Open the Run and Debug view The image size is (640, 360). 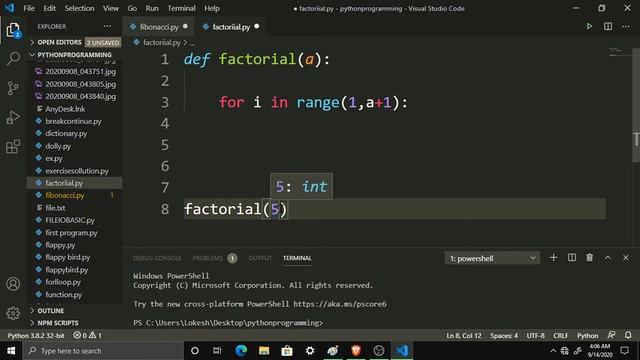pos(13,118)
